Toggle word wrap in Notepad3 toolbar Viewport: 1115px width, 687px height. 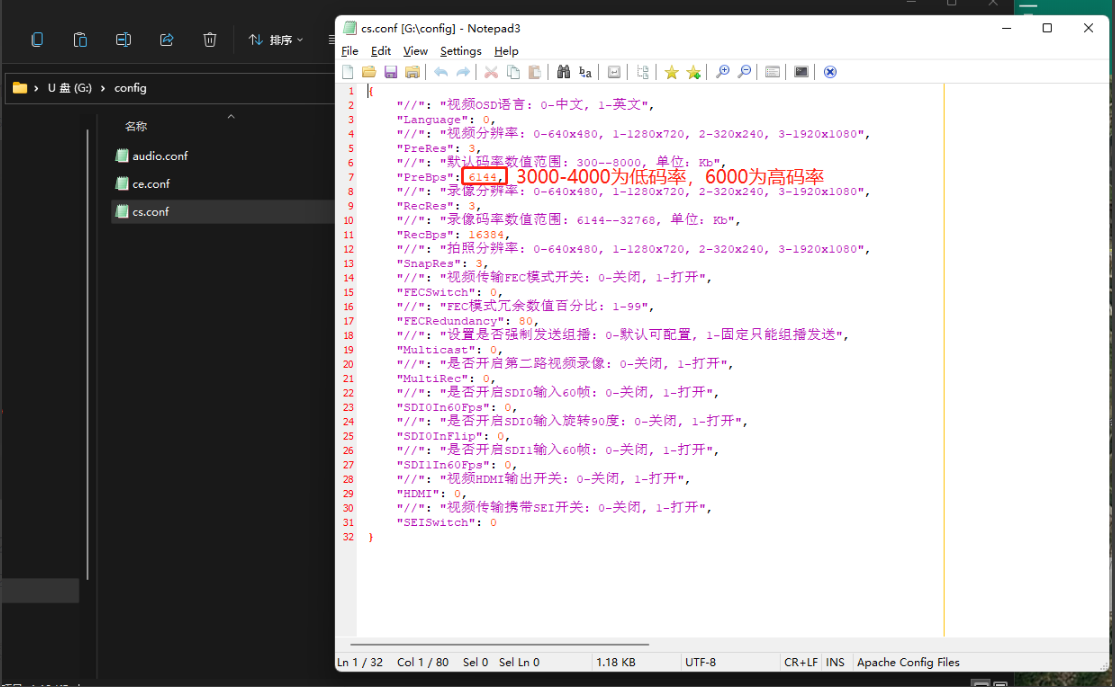(x=614, y=72)
